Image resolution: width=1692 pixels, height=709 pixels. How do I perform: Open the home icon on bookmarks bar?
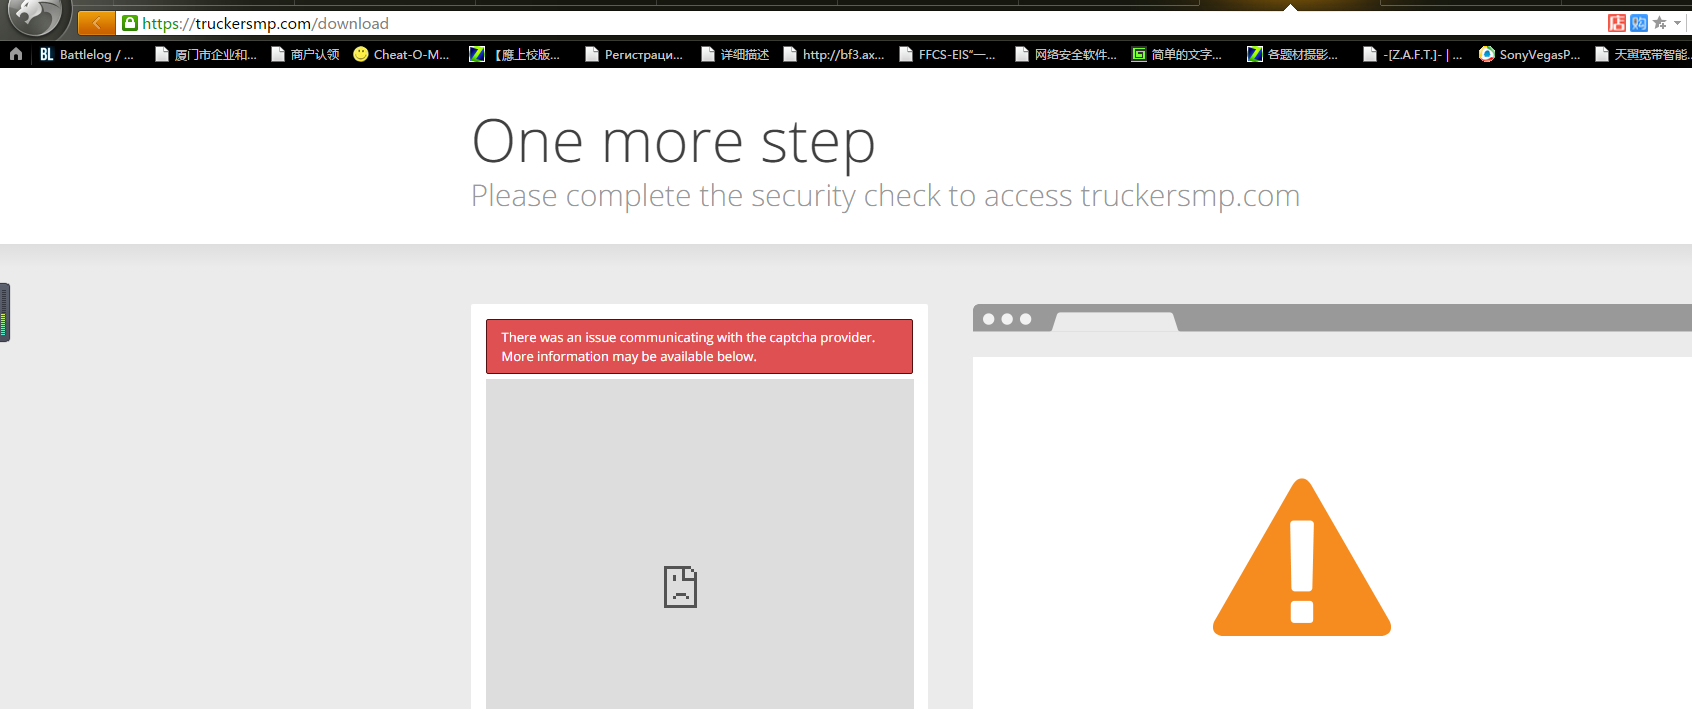pos(16,54)
